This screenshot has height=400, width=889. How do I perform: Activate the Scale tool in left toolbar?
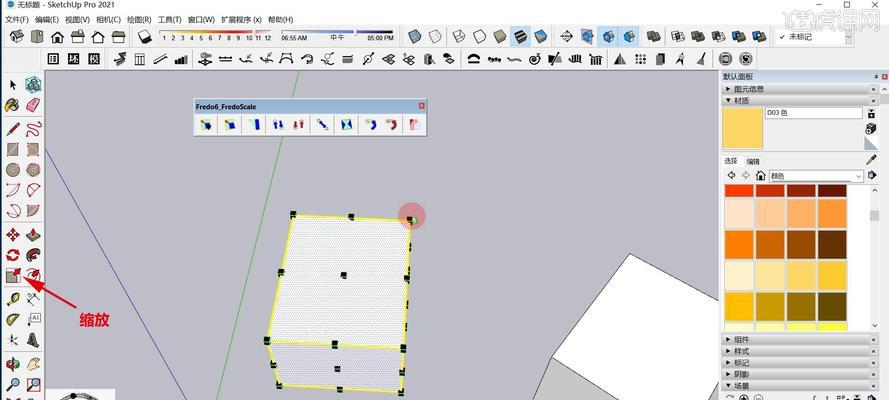[13, 275]
